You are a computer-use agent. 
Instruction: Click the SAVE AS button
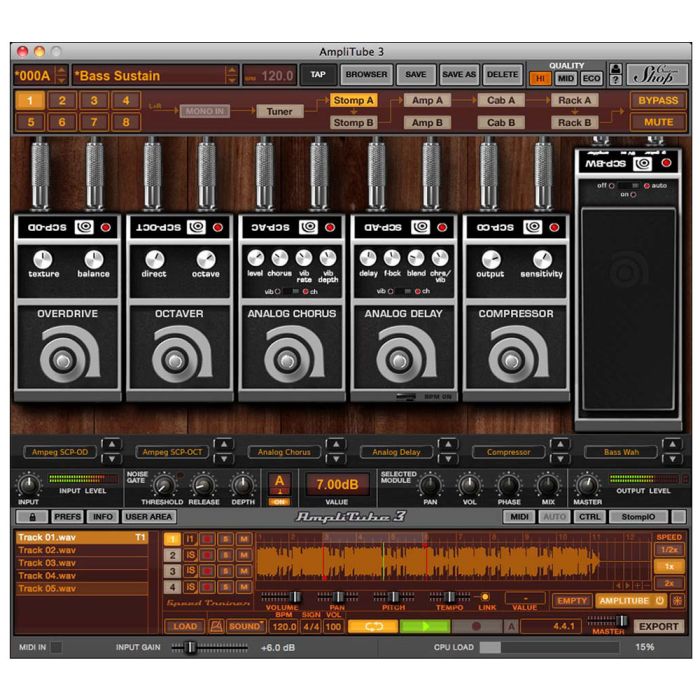(x=459, y=75)
